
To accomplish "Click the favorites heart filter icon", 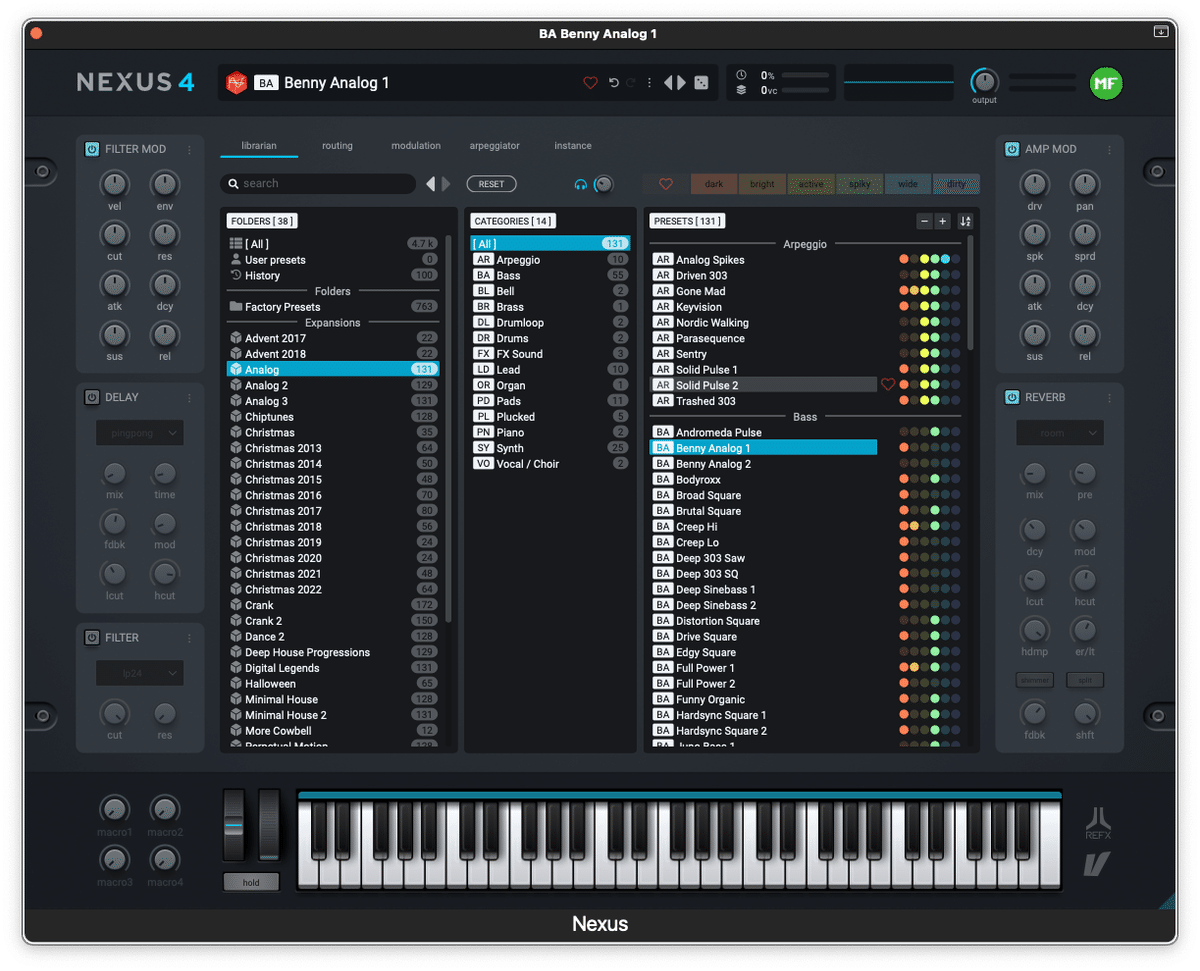I will pyautogui.click(x=666, y=184).
